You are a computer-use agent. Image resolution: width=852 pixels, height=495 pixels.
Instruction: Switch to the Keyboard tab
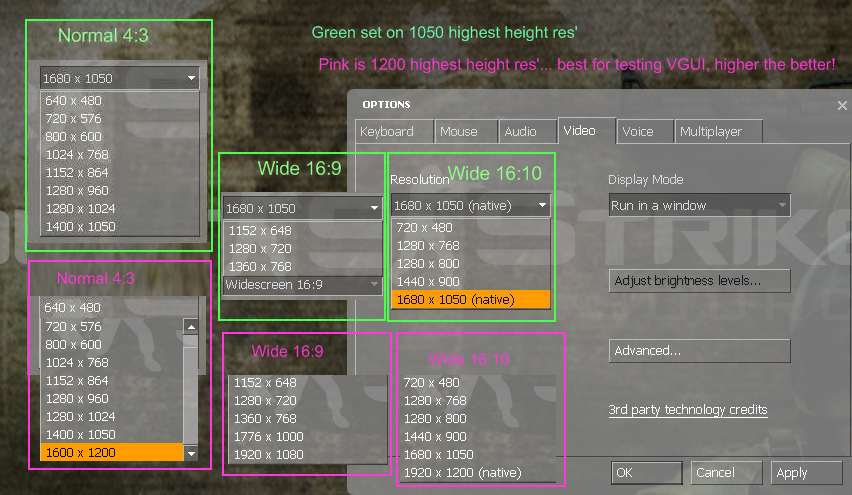(387, 131)
